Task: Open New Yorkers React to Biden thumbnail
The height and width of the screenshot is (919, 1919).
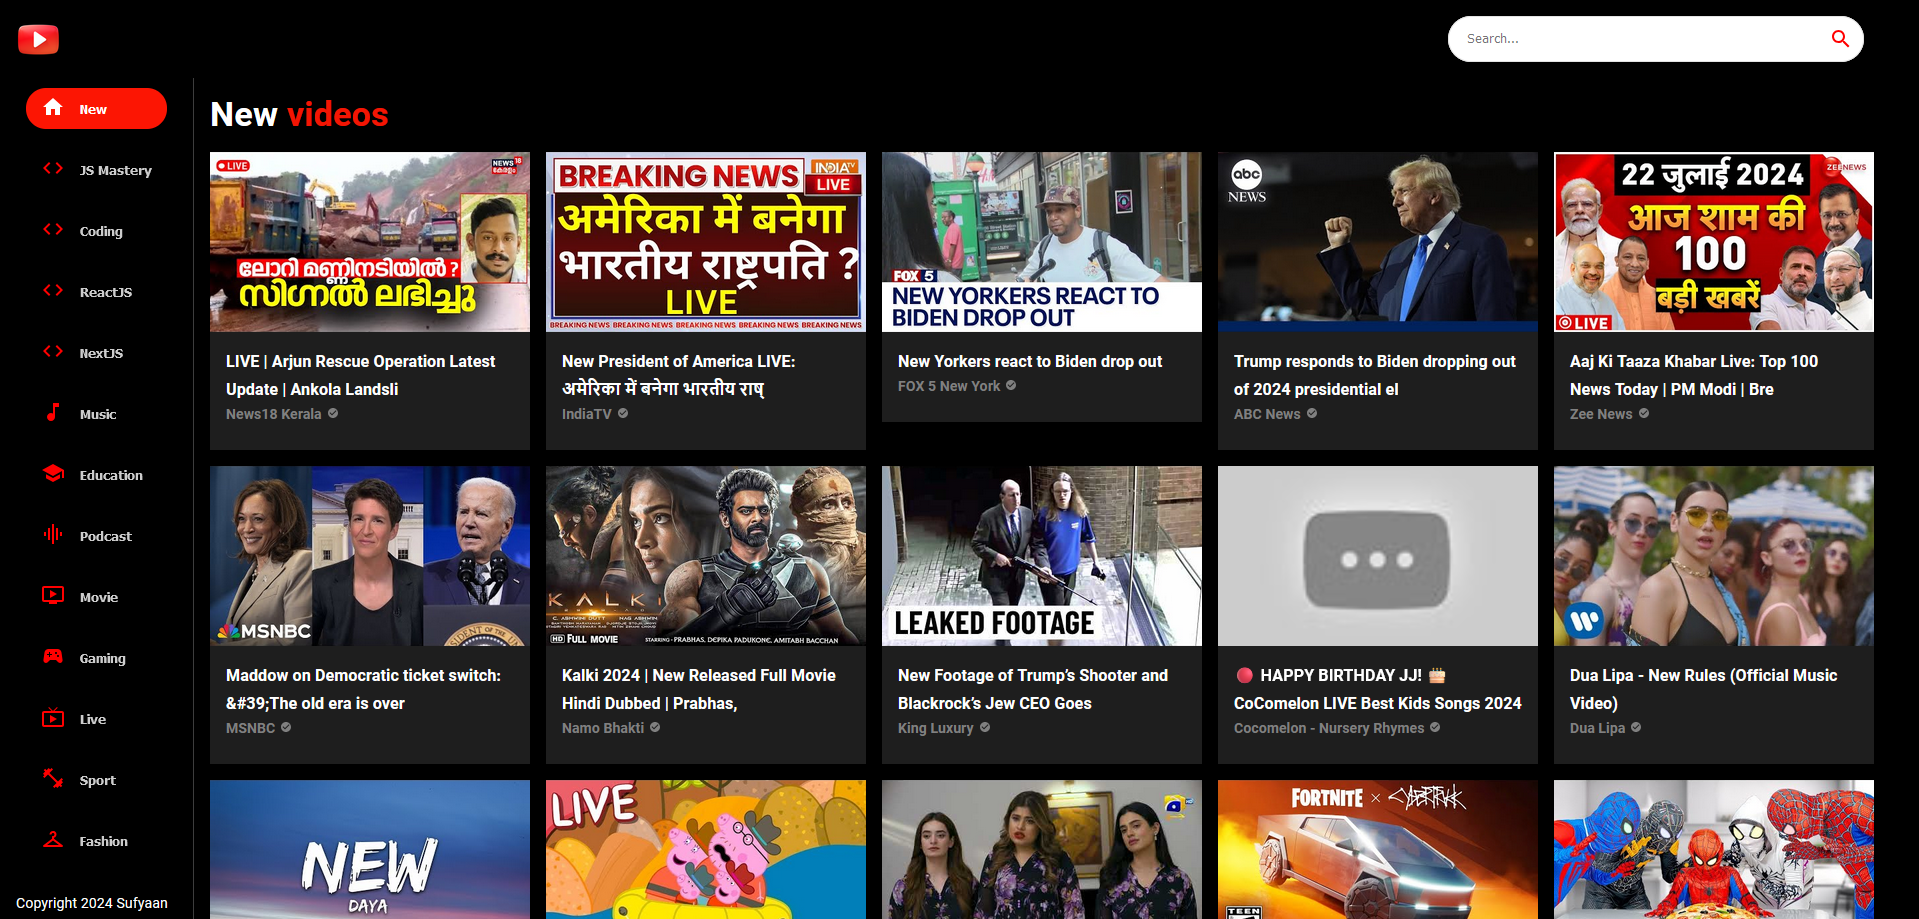Action: point(1042,242)
